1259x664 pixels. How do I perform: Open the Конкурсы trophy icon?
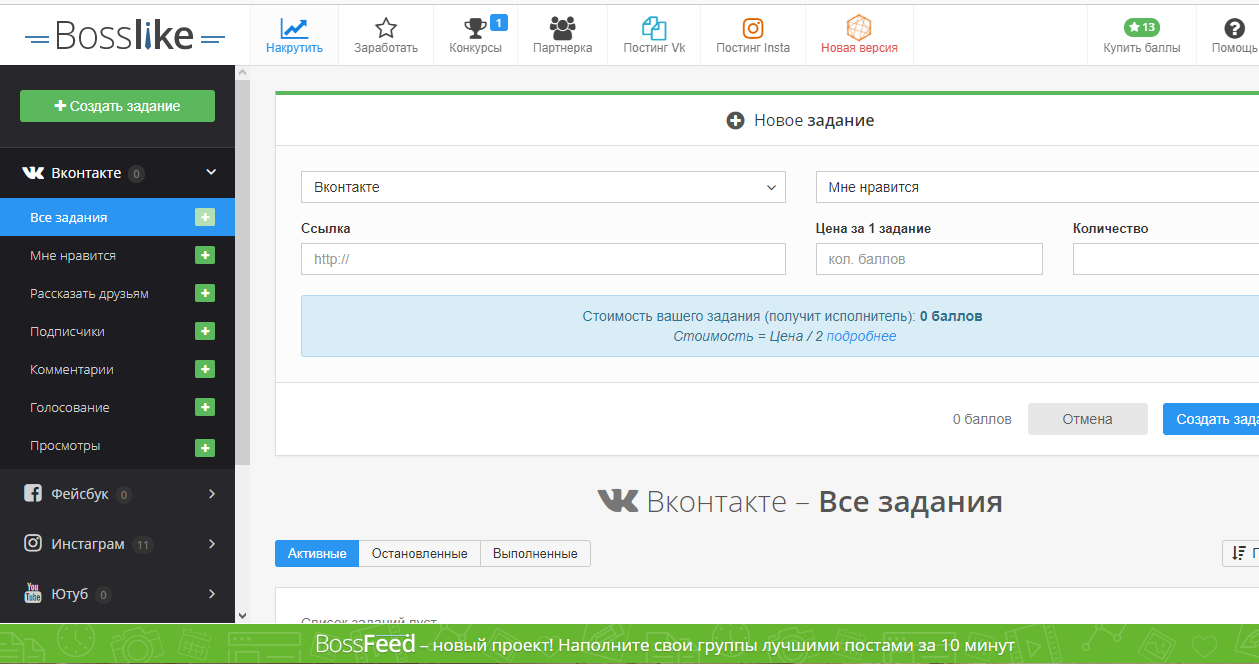[475, 28]
